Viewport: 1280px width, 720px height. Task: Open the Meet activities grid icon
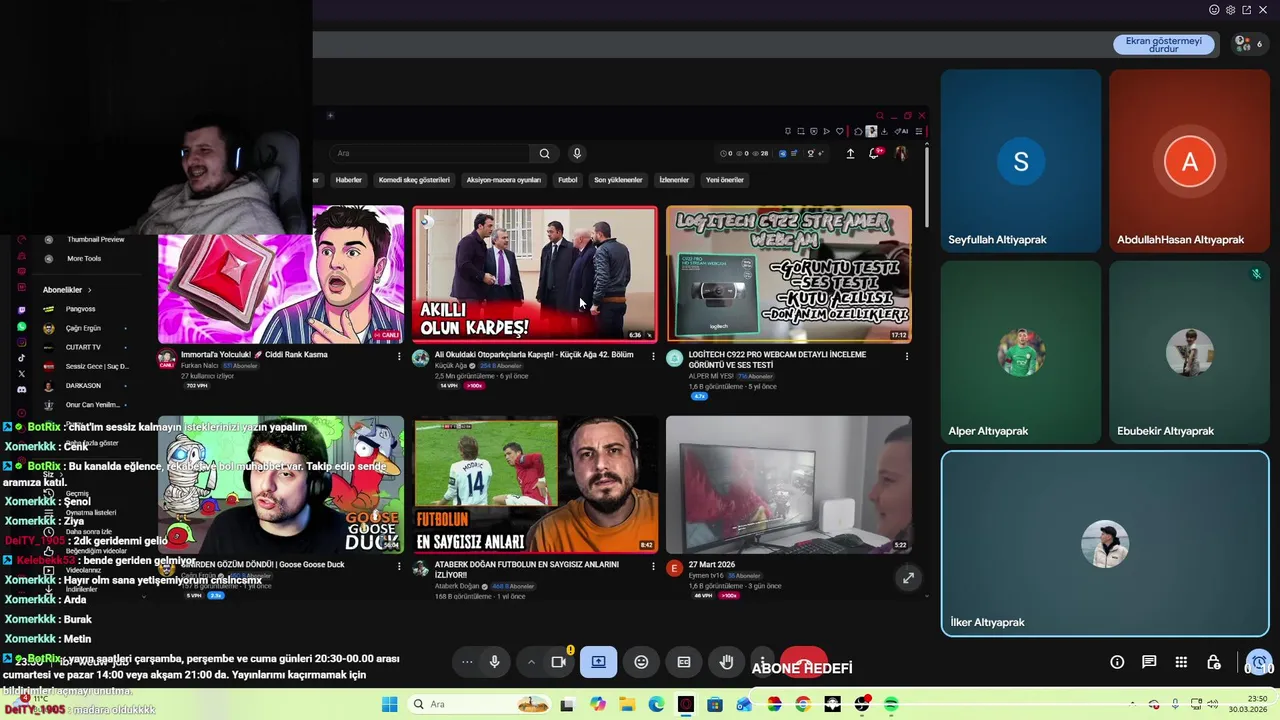coord(1181,662)
